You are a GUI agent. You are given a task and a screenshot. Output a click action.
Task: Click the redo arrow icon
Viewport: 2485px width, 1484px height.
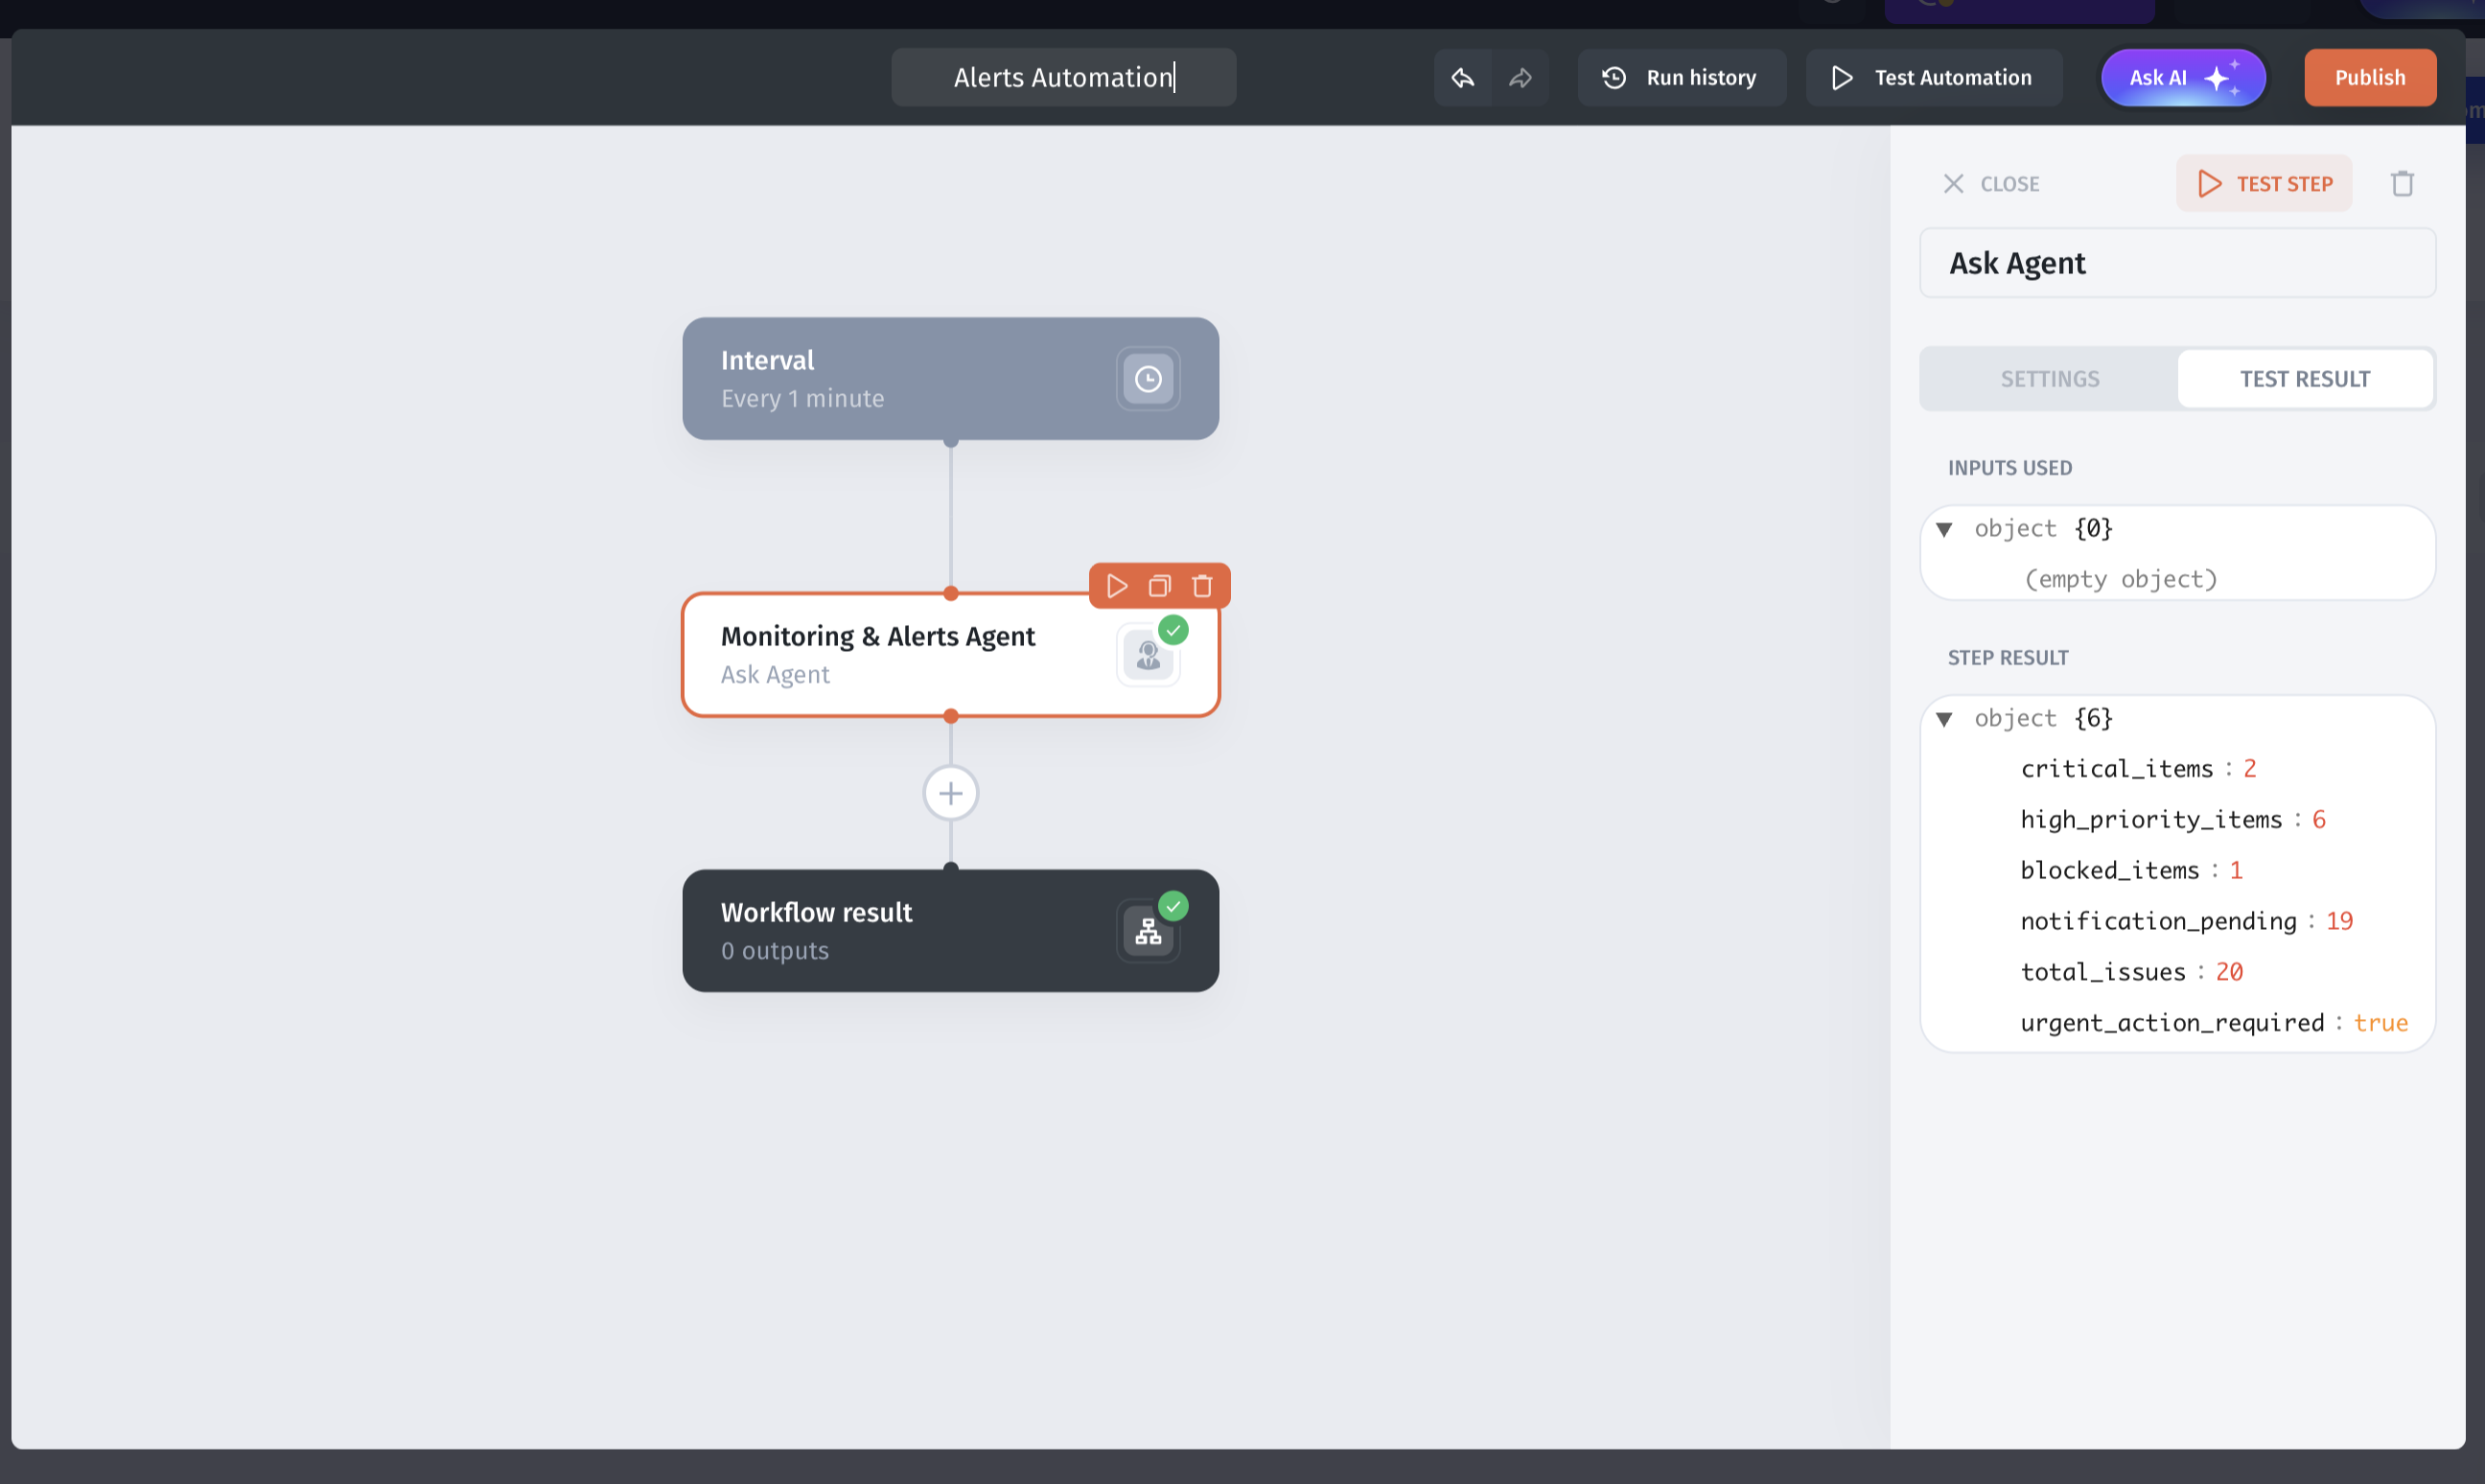click(x=1520, y=78)
